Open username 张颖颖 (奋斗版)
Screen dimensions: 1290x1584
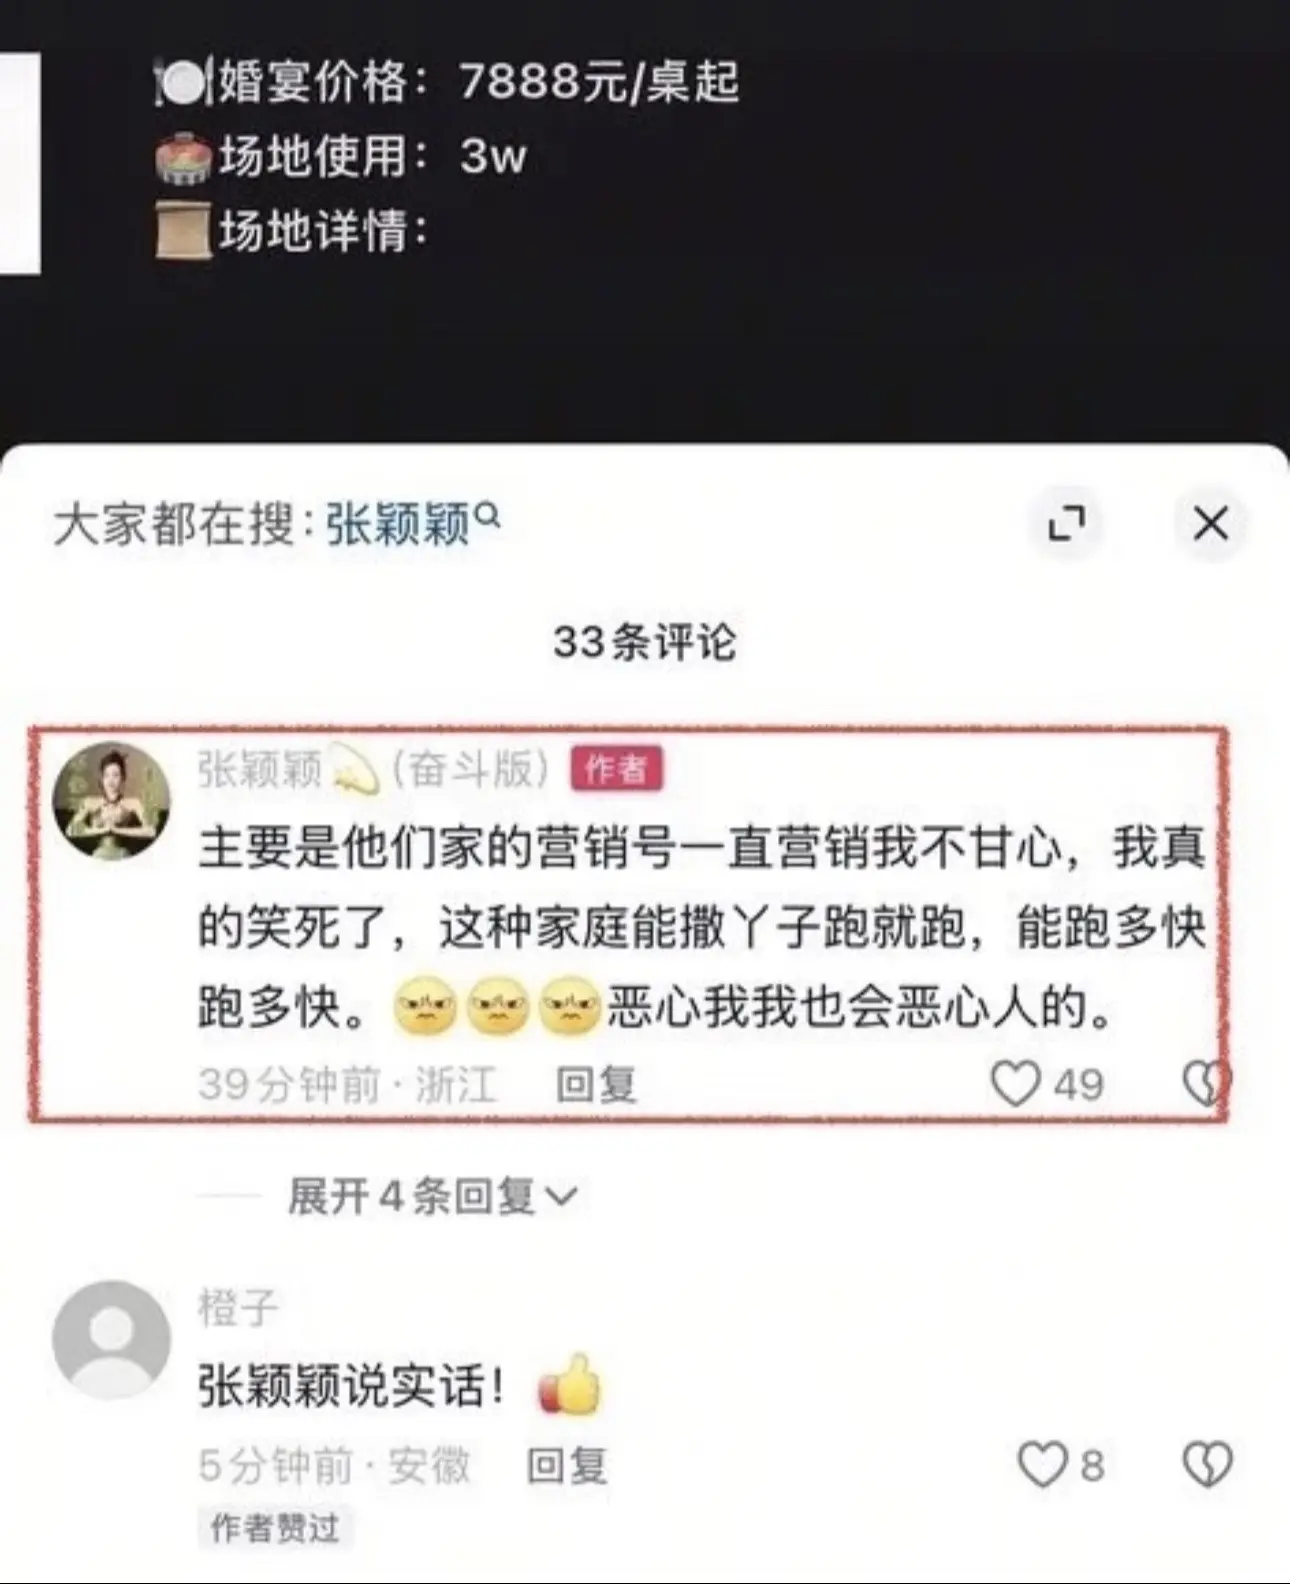pos(374,770)
